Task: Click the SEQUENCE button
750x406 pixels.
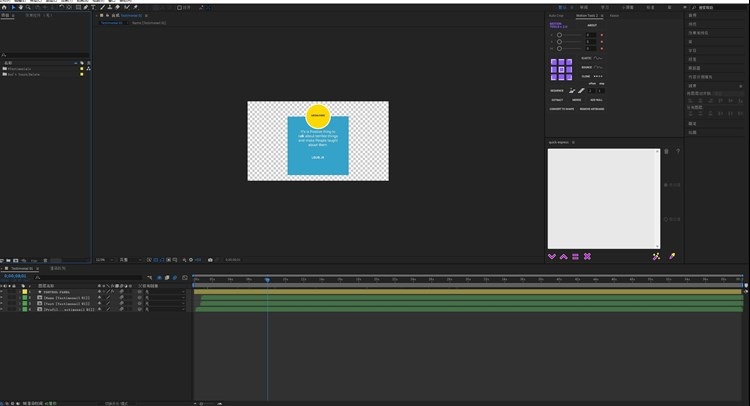Action: [x=557, y=91]
